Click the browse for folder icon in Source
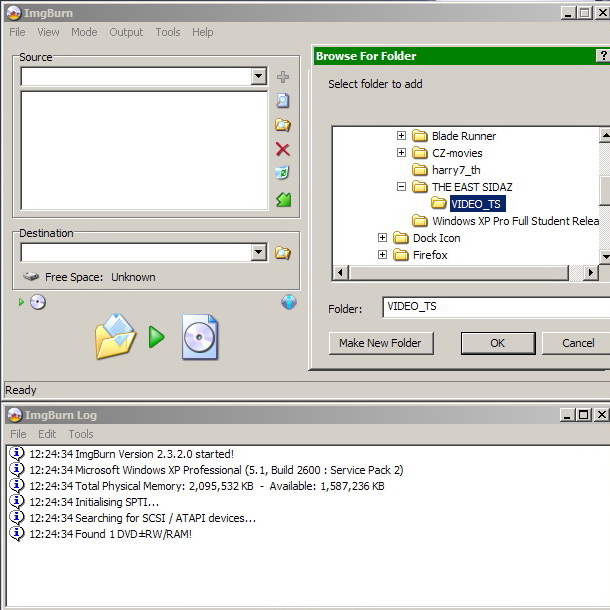 283,125
